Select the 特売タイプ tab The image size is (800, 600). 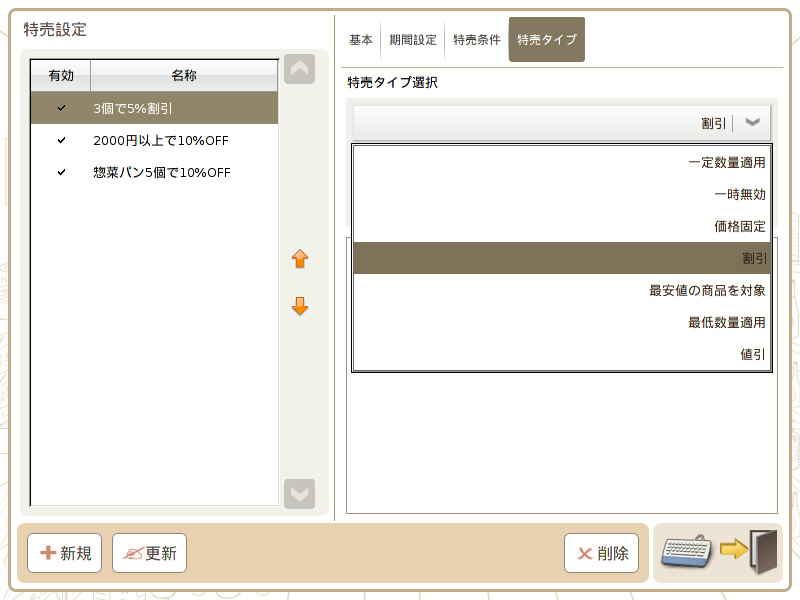point(547,40)
